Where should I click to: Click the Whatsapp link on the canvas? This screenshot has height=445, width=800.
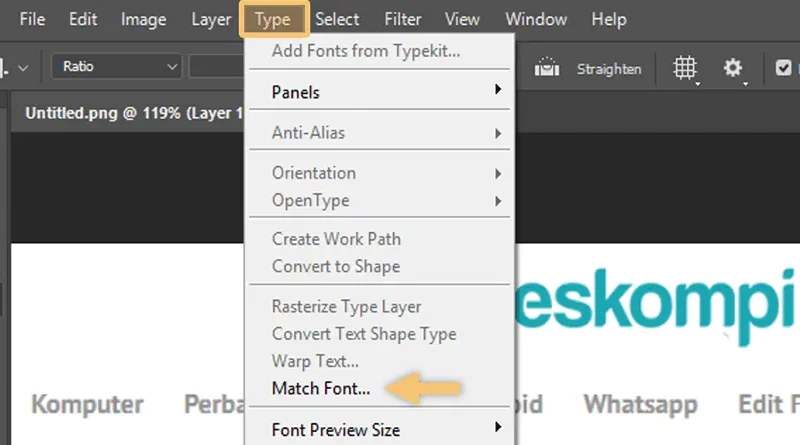click(640, 405)
